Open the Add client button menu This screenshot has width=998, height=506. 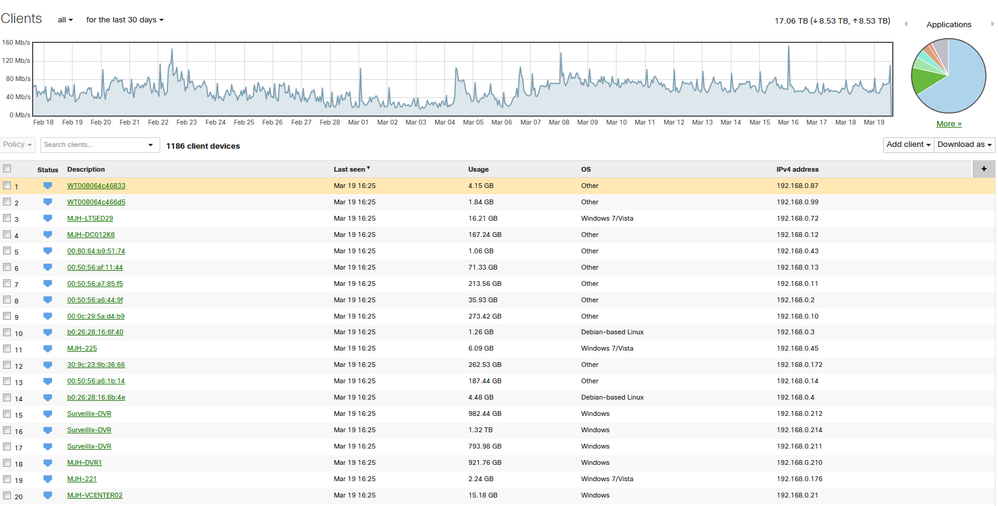[x=908, y=145]
